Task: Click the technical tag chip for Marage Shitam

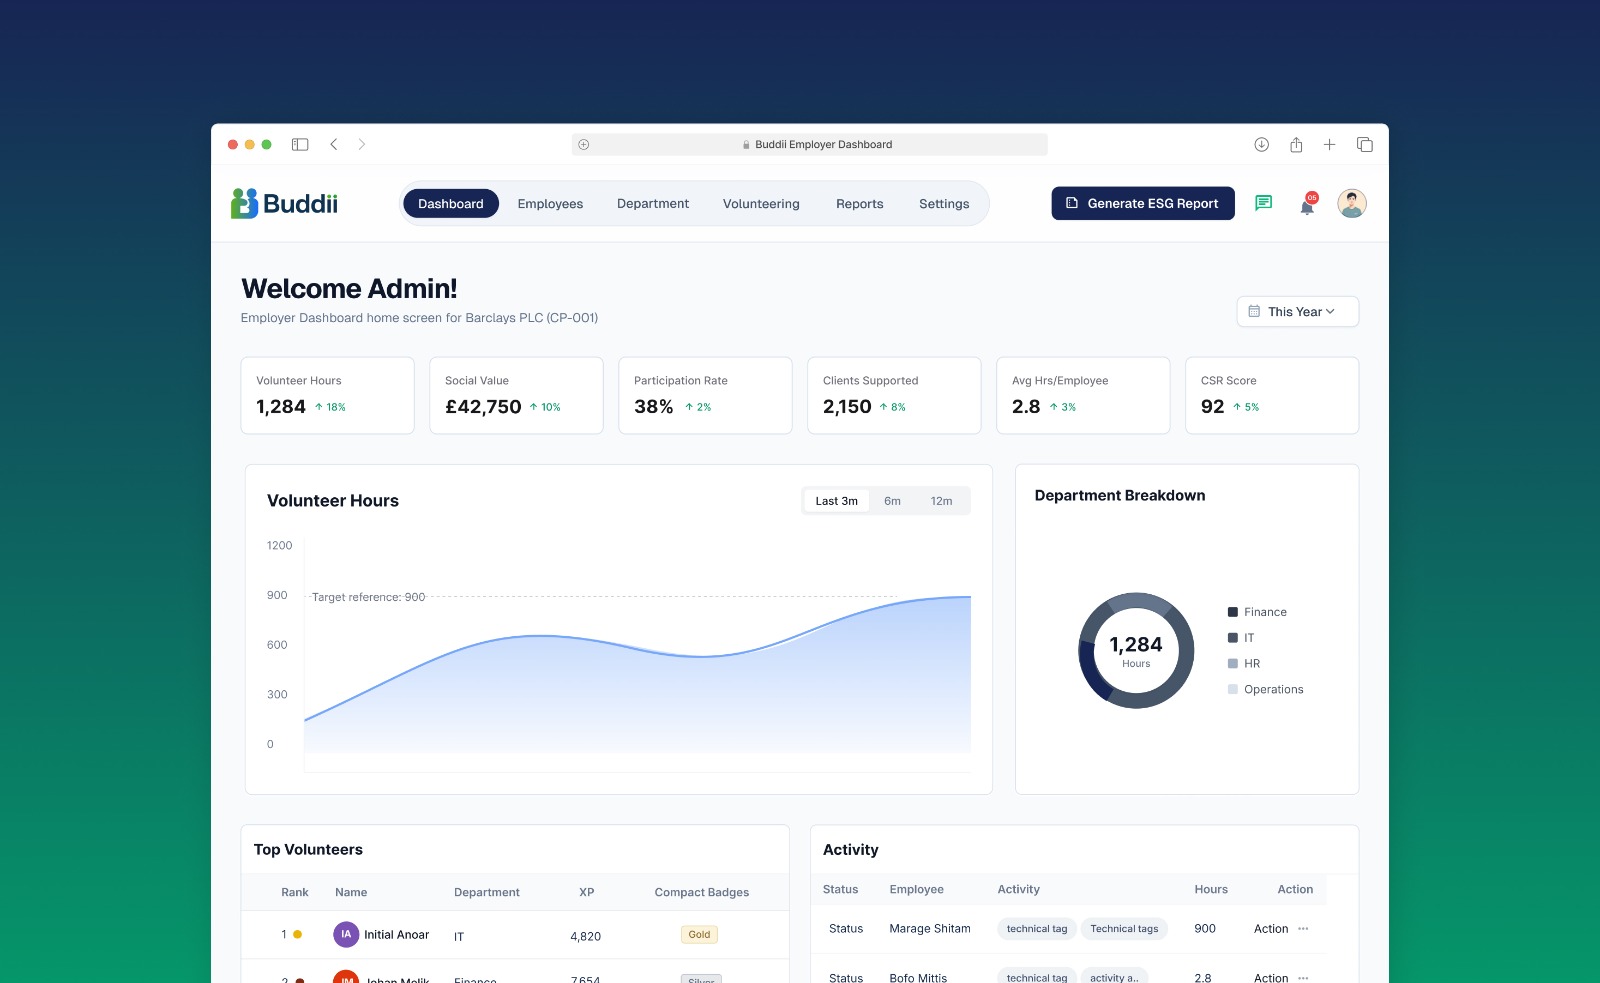Action: pos(1037,929)
